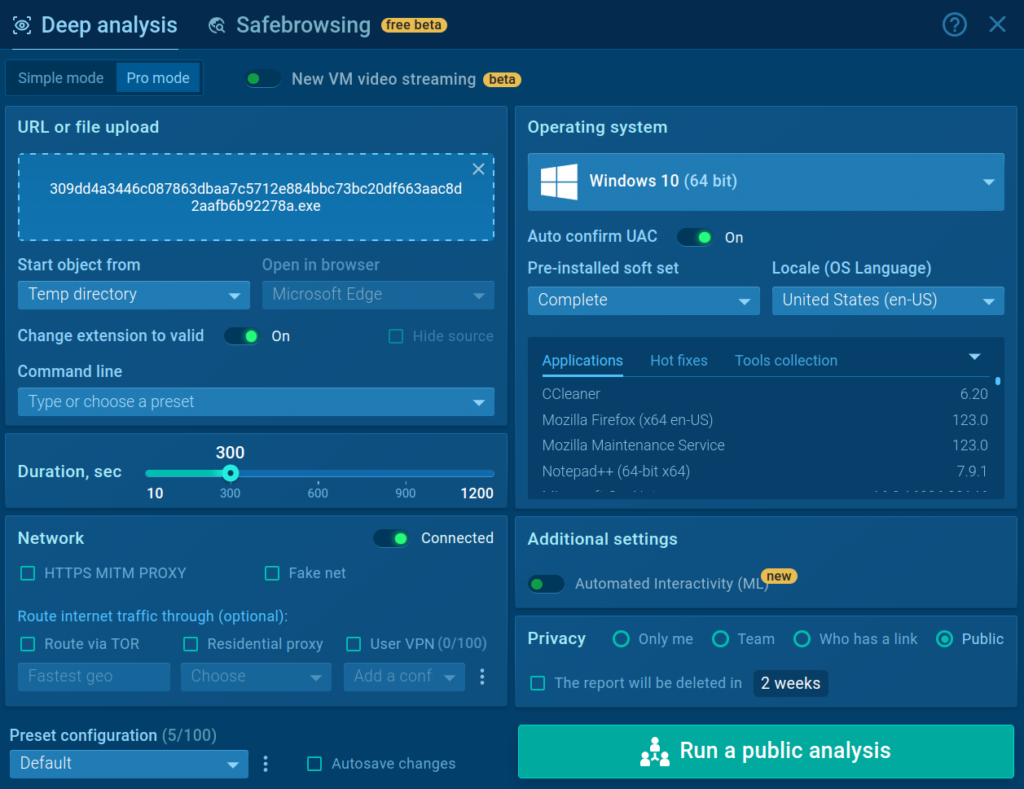Select the Only me privacy option
1024x789 pixels.
(x=621, y=639)
